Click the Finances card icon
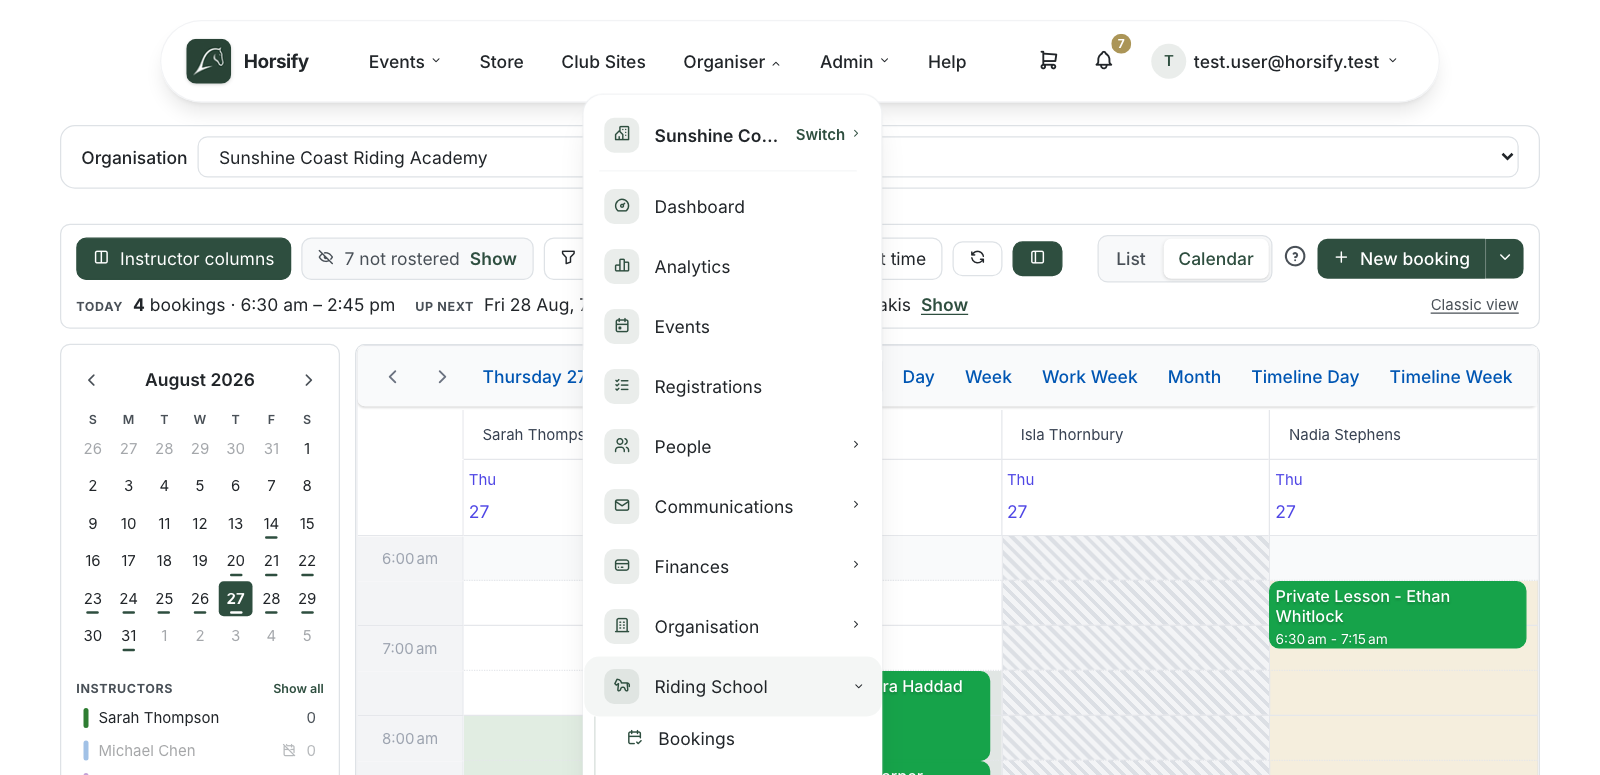Viewport: 1600px width, 775px height. pyautogui.click(x=622, y=566)
